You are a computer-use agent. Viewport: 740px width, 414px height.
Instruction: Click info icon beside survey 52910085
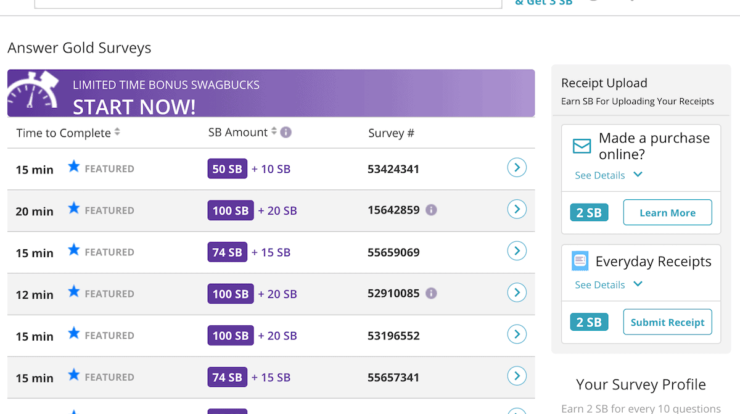(x=431, y=293)
